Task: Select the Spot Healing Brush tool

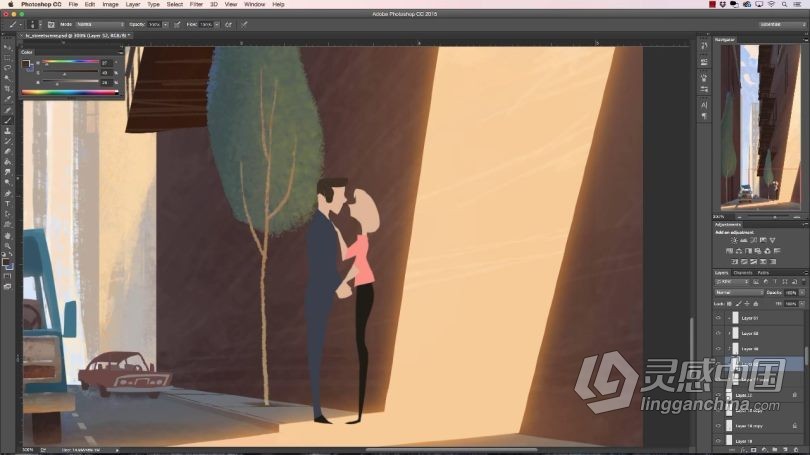Action: [x=7, y=109]
